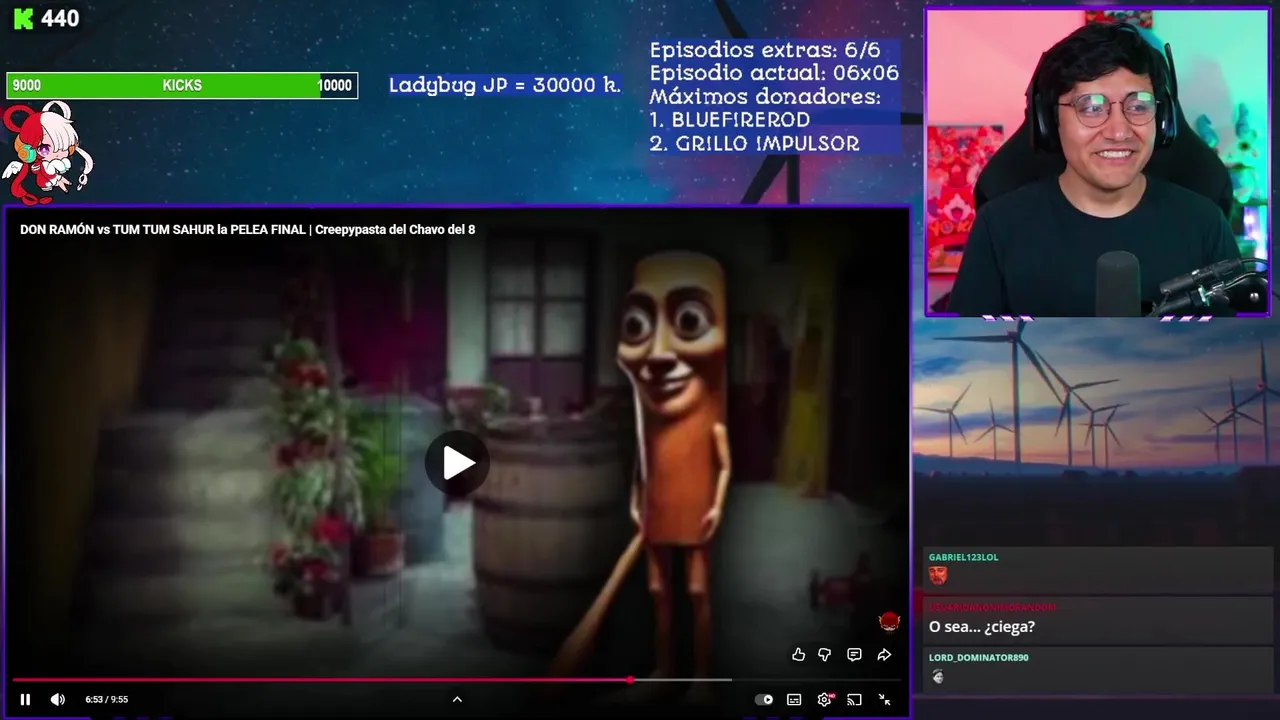The height and width of the screenshot is (720, 1280).
Task: Click the 'Episodios extras: 6/6' text
Action: (x=765, y=50)
